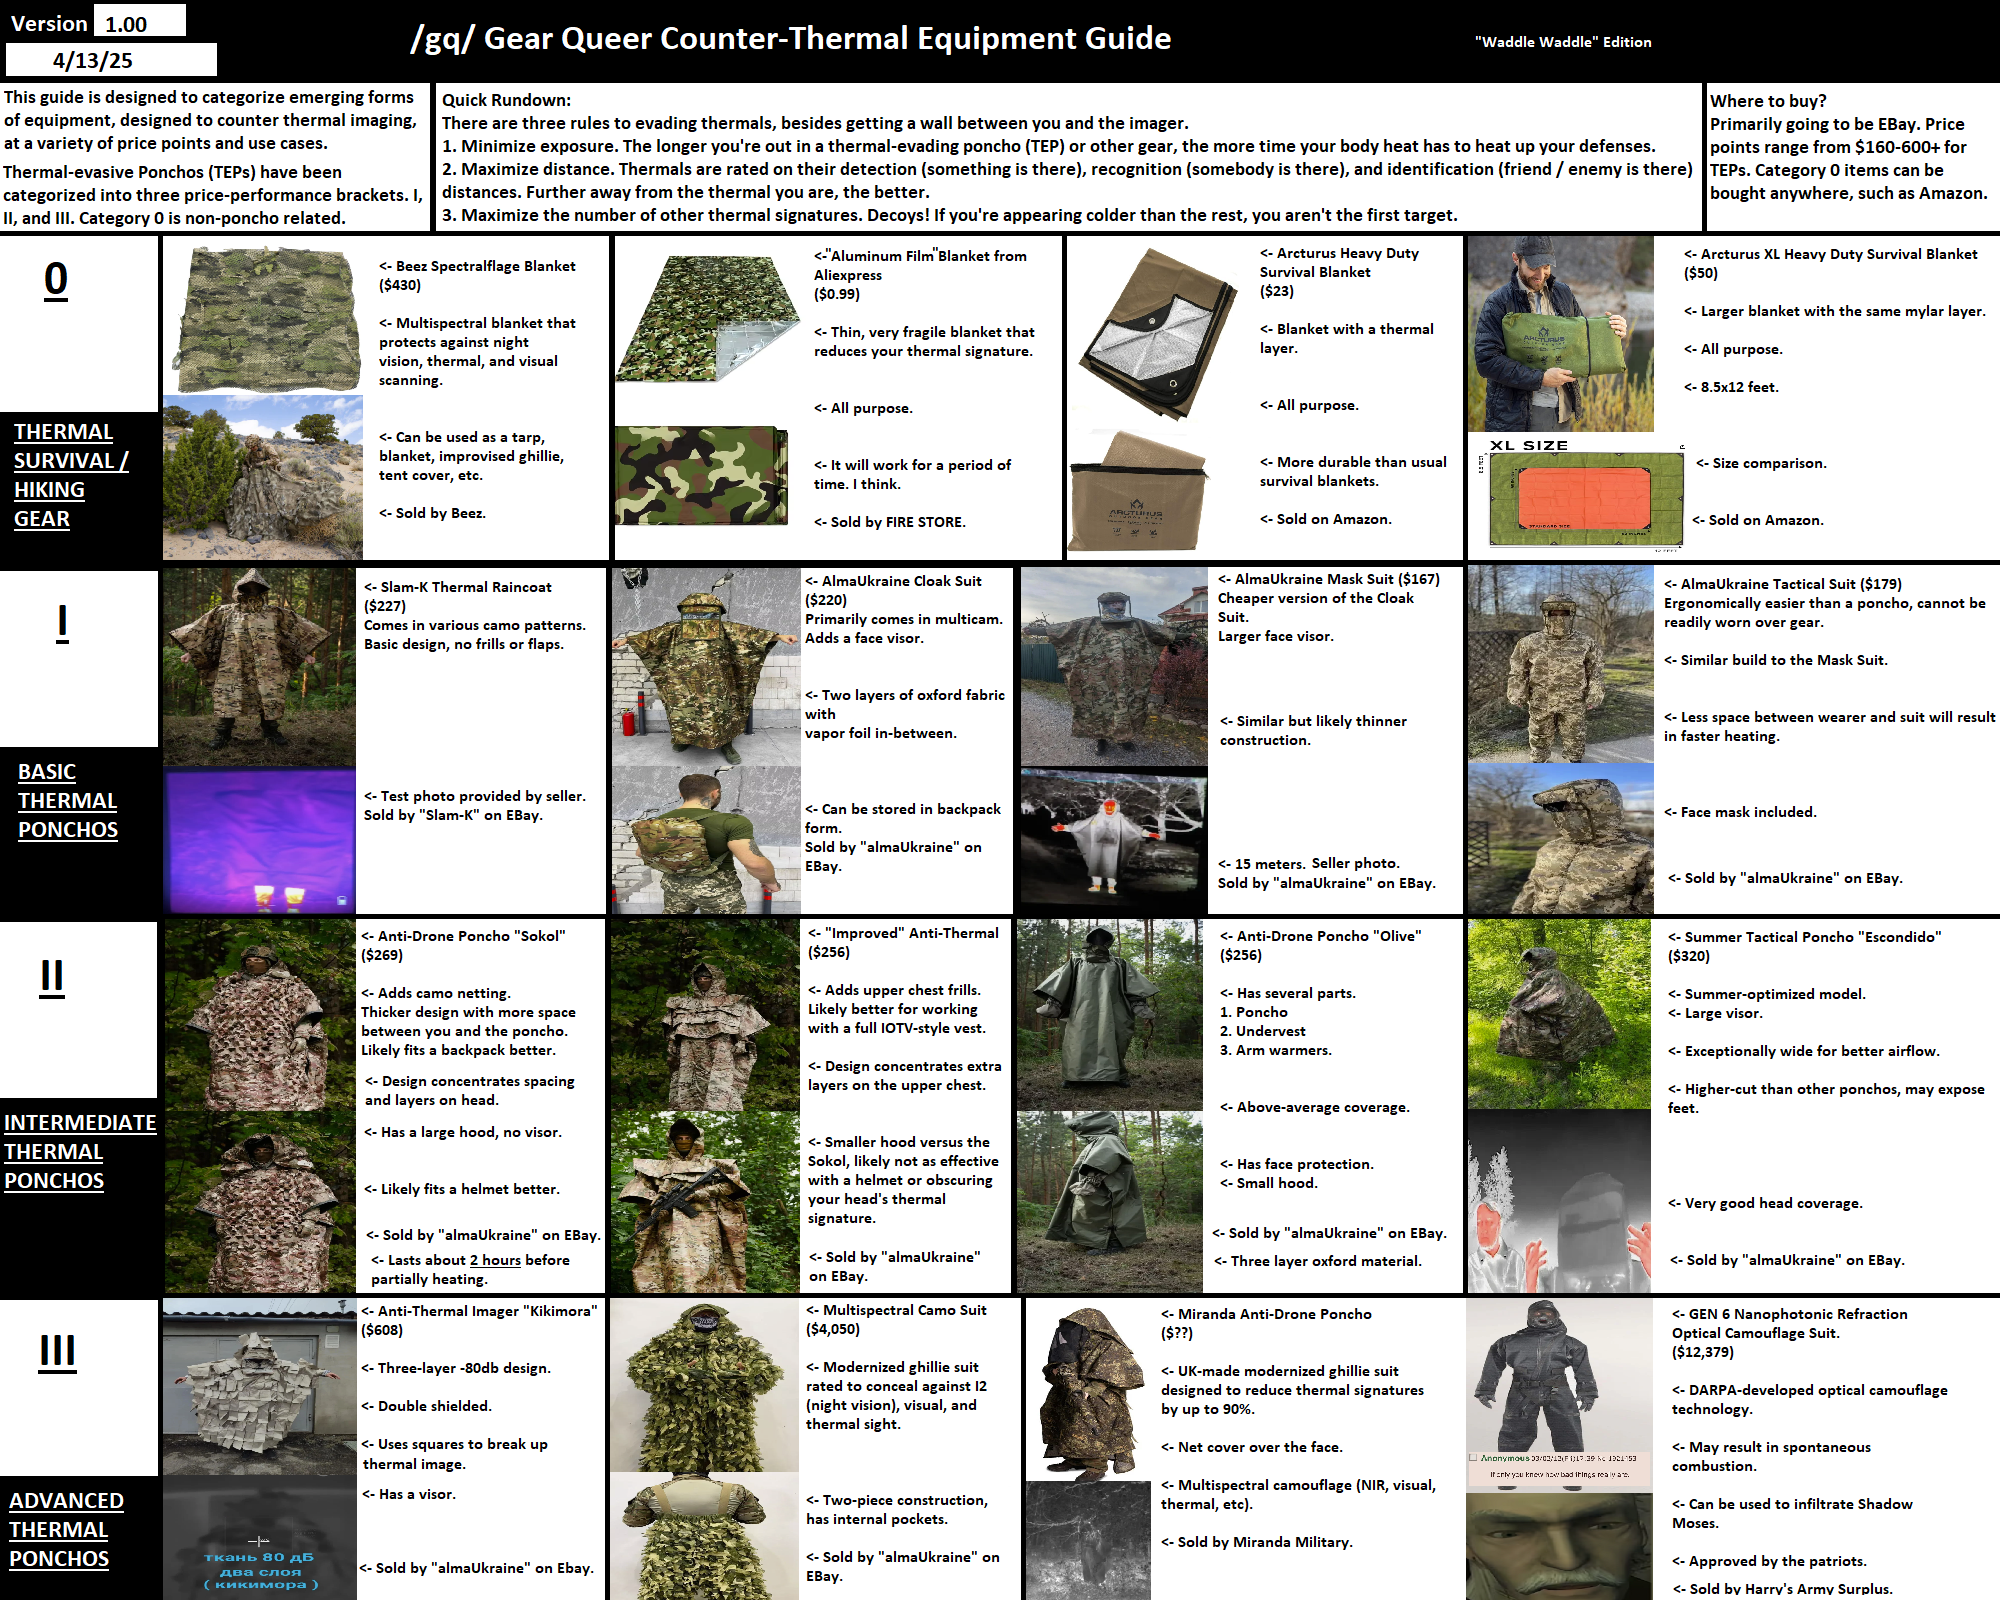Click the ghillie tarp in desert photo
This screenshot has width=2000, height=1600.
(x=263, y=477)
